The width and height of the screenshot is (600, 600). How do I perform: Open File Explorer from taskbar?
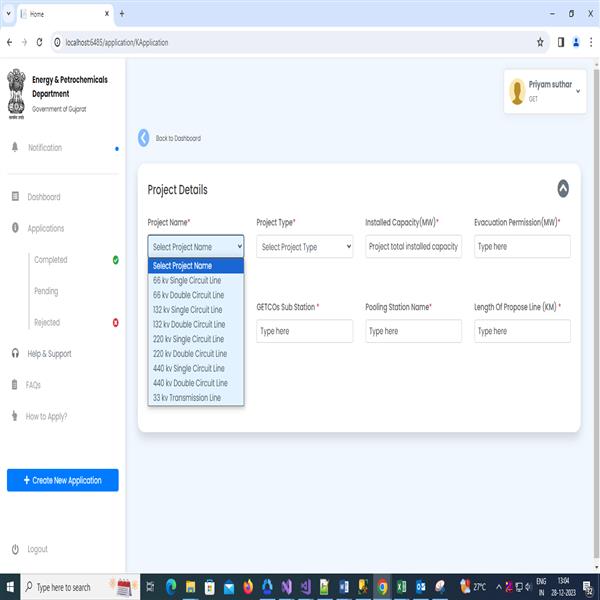(x=190, y=587)
